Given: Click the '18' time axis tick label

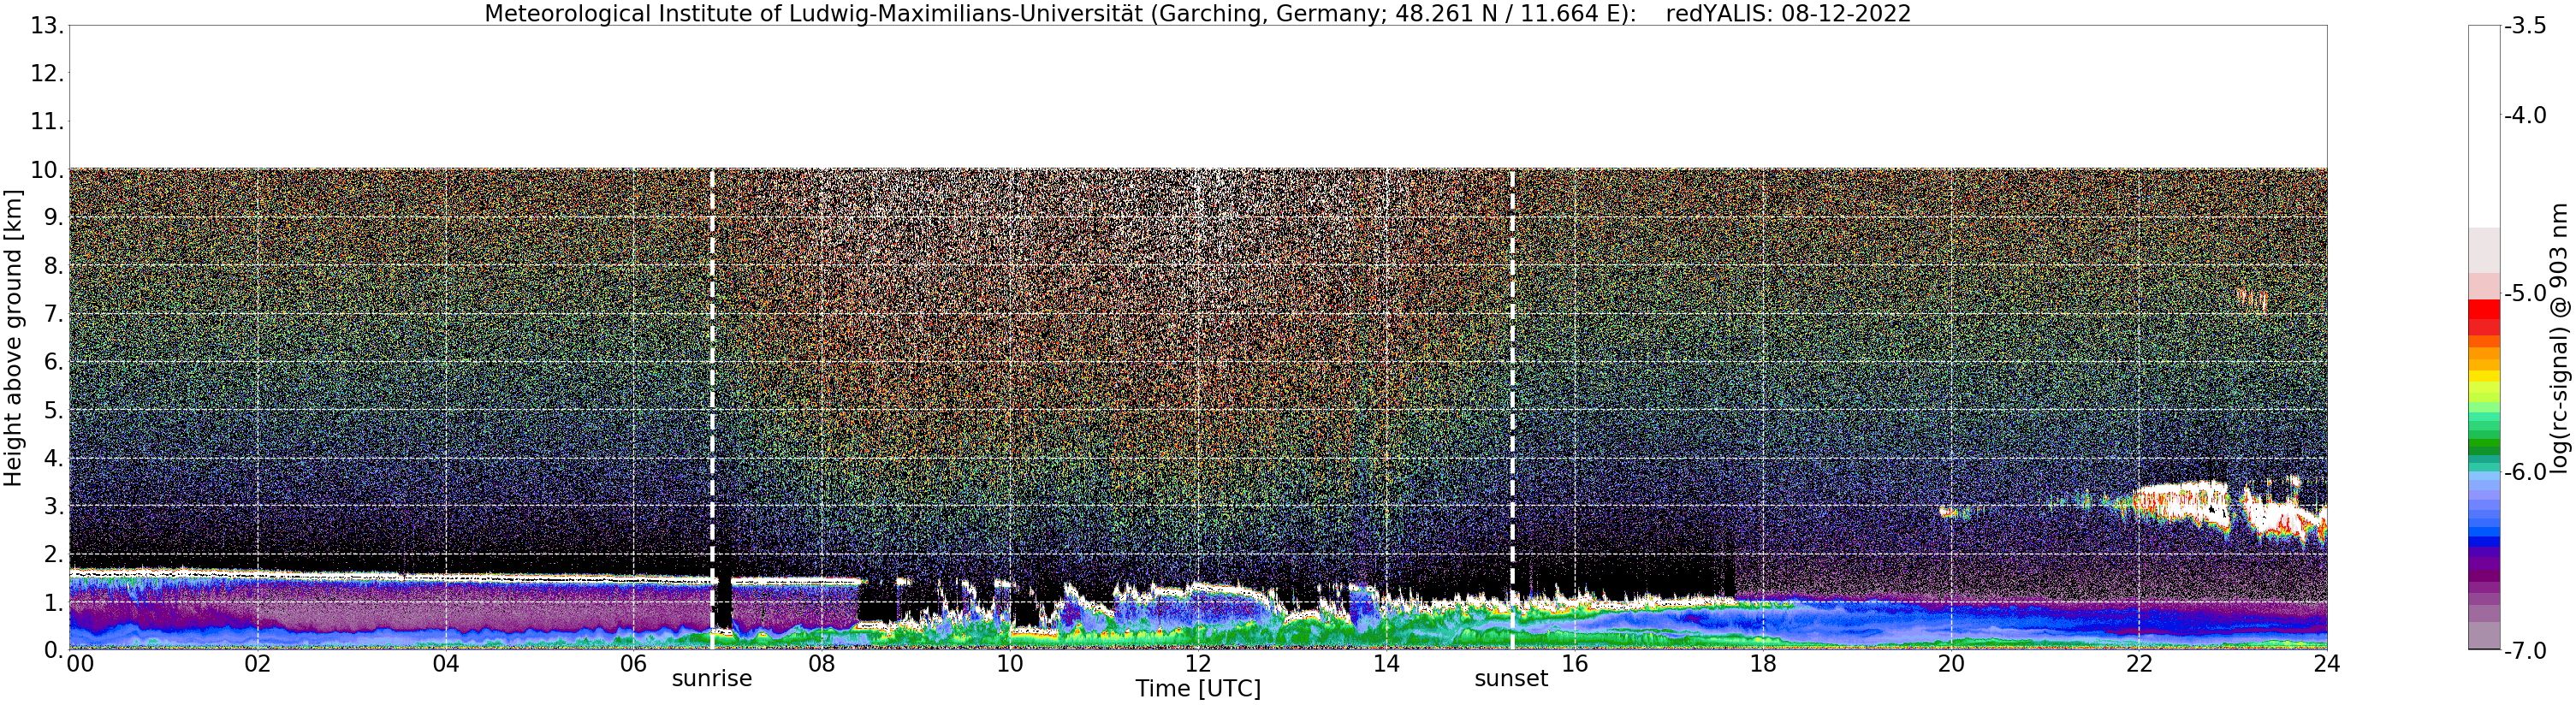Looking at the screenshot, I should click(x=1763, y=664).
